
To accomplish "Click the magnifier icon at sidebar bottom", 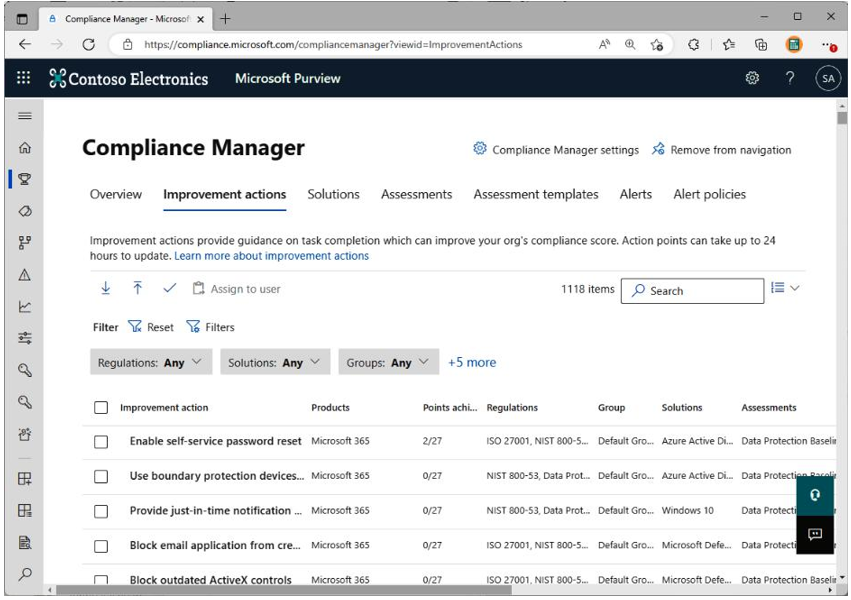I will tap(24, 574).
